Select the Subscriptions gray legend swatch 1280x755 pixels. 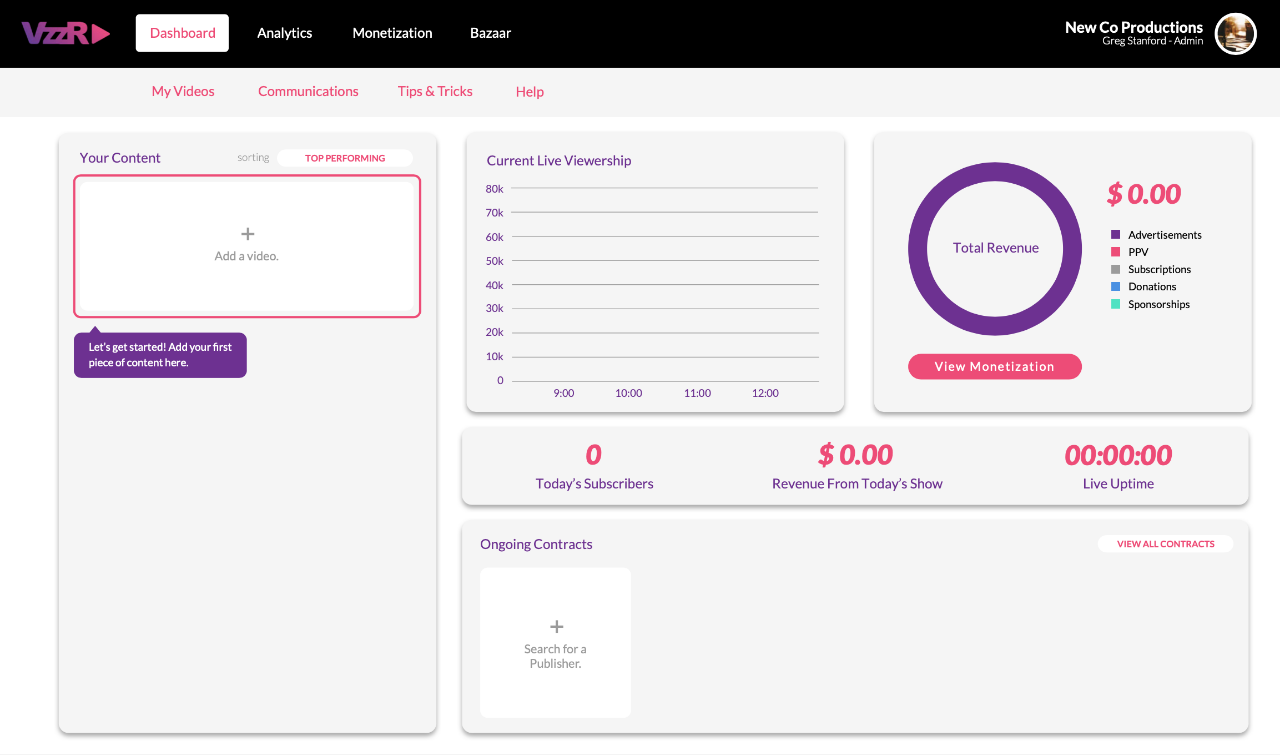[1116, 269]
